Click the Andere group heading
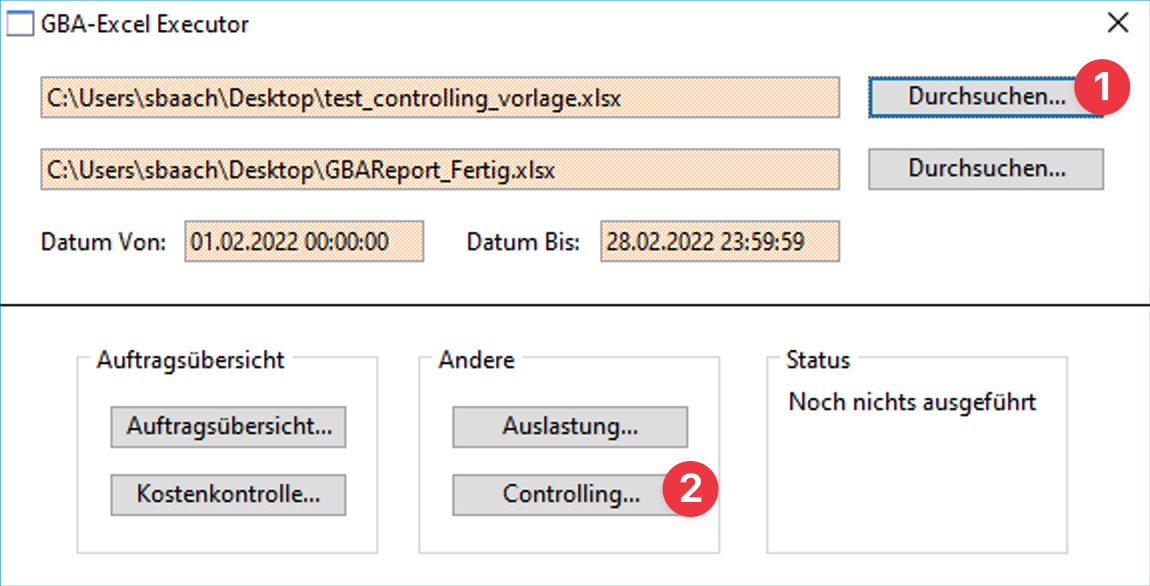1150x586 pixels. 476,360
